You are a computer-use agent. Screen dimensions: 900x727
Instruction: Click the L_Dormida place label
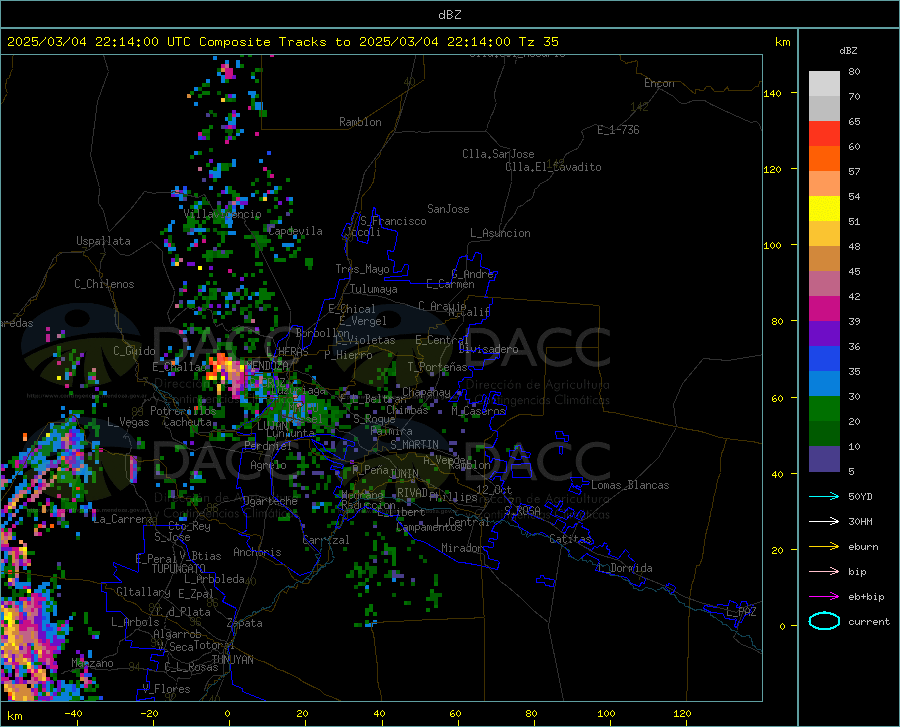[x=625, y=568]
